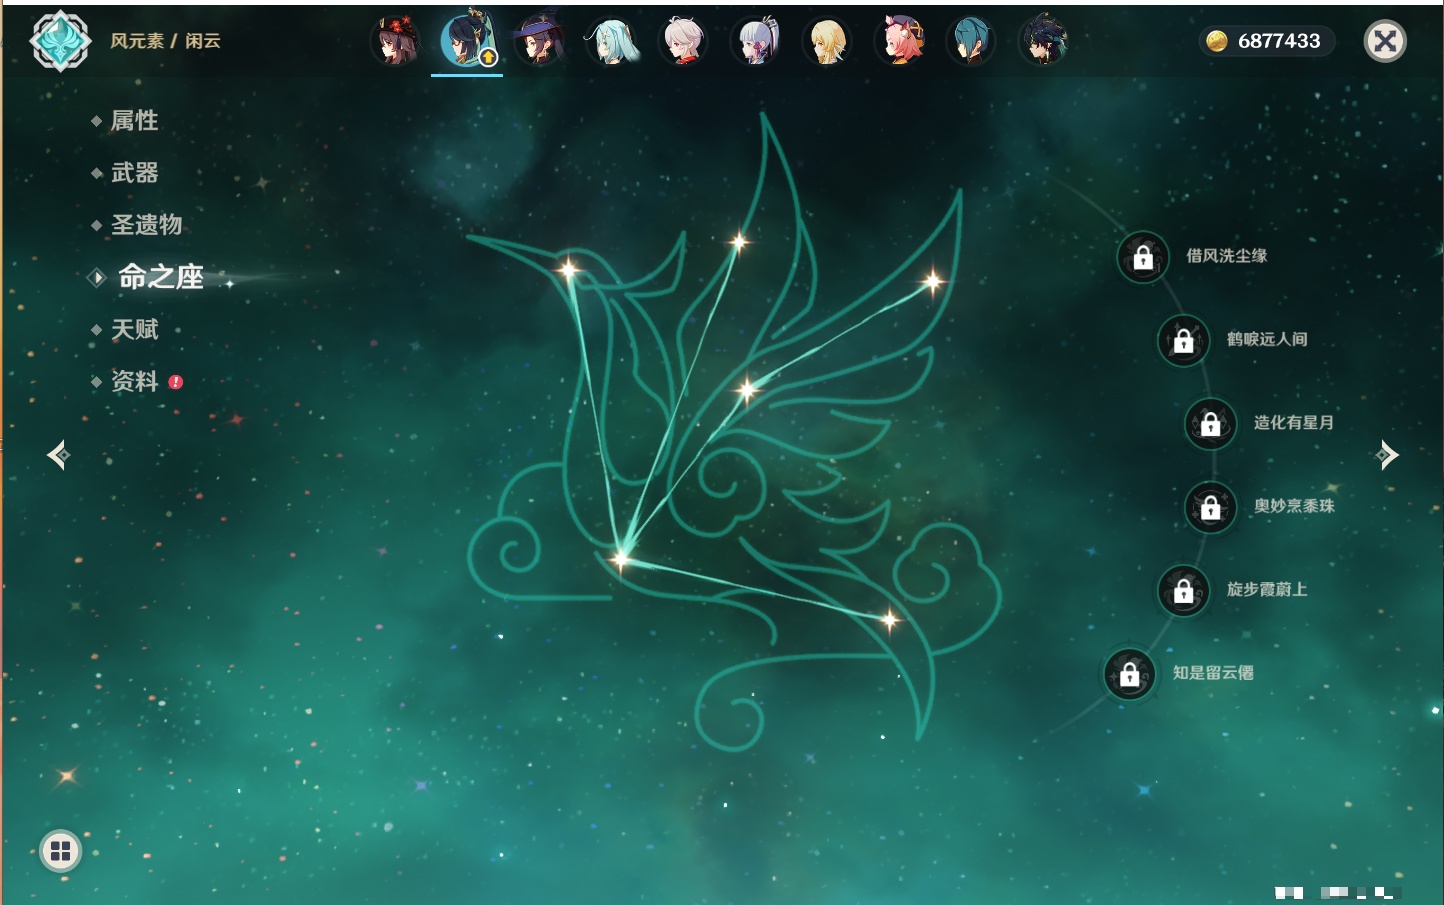This screenshot has width=1444, height=905.
Task: Open the 资料 profile tab with red alert
Action: pyautogui.click(x=134, y=382)
